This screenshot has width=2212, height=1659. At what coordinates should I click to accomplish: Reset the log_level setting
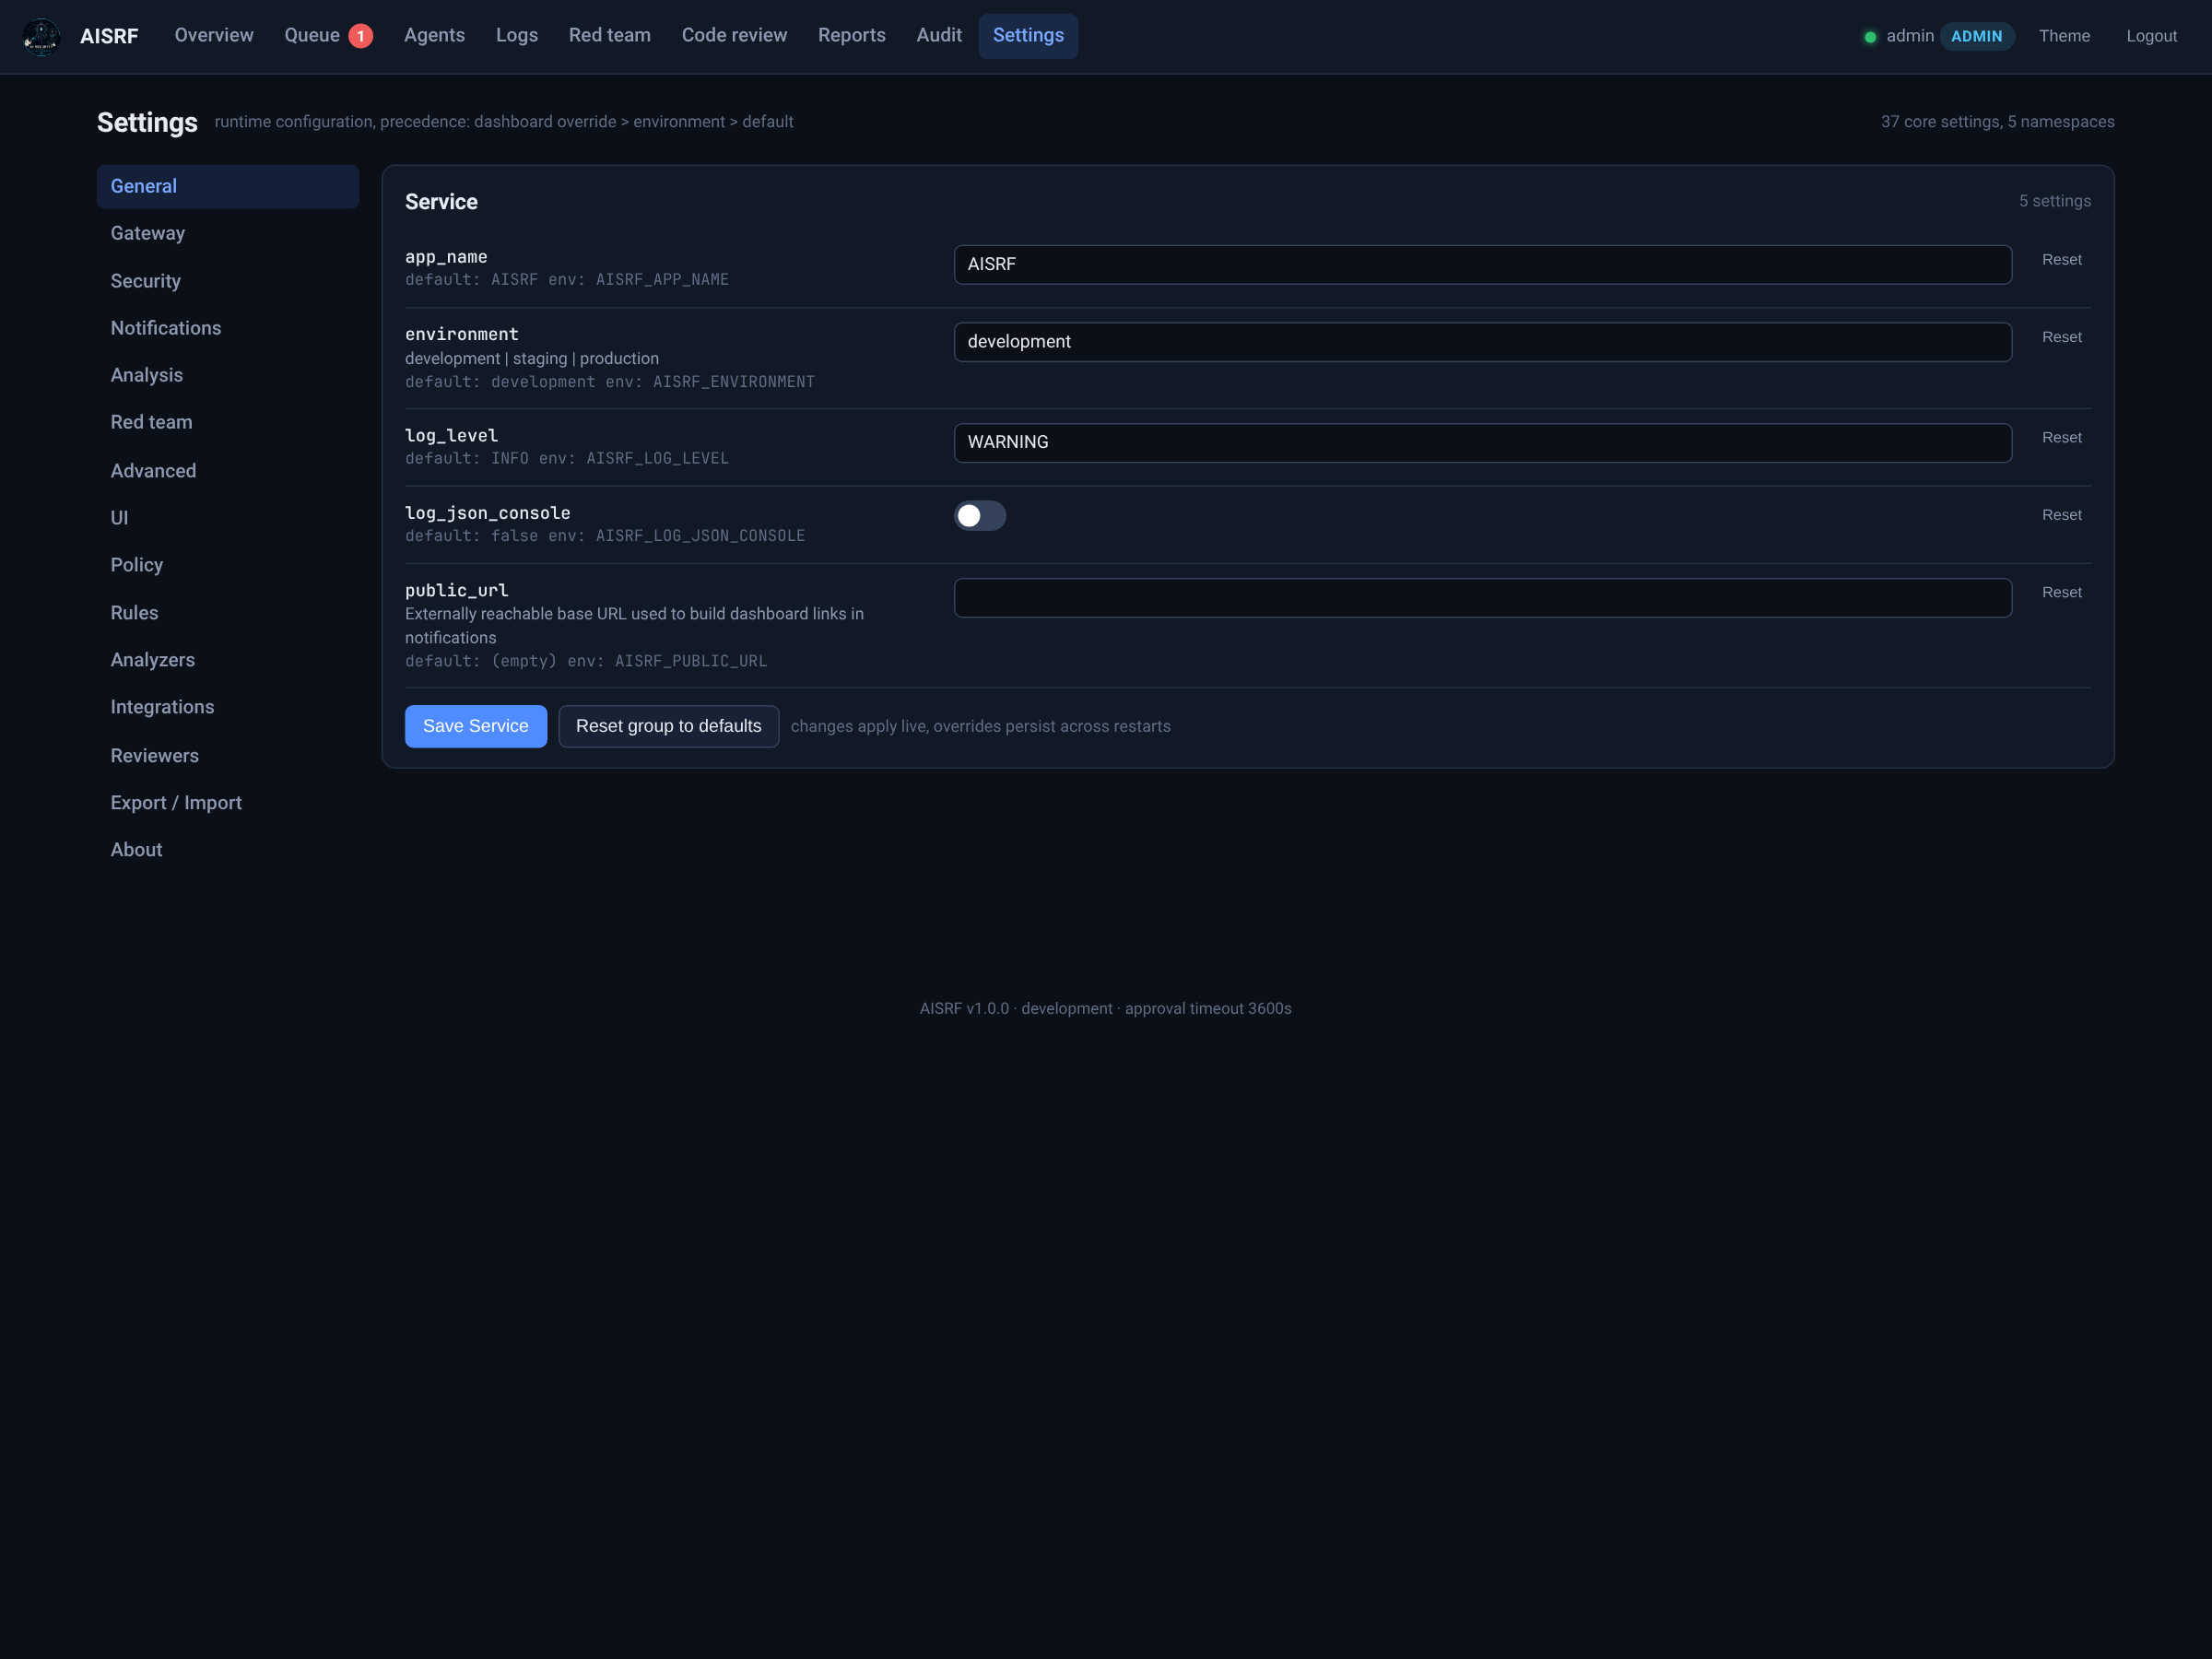pyautogui.click(x=2061, y=438)
